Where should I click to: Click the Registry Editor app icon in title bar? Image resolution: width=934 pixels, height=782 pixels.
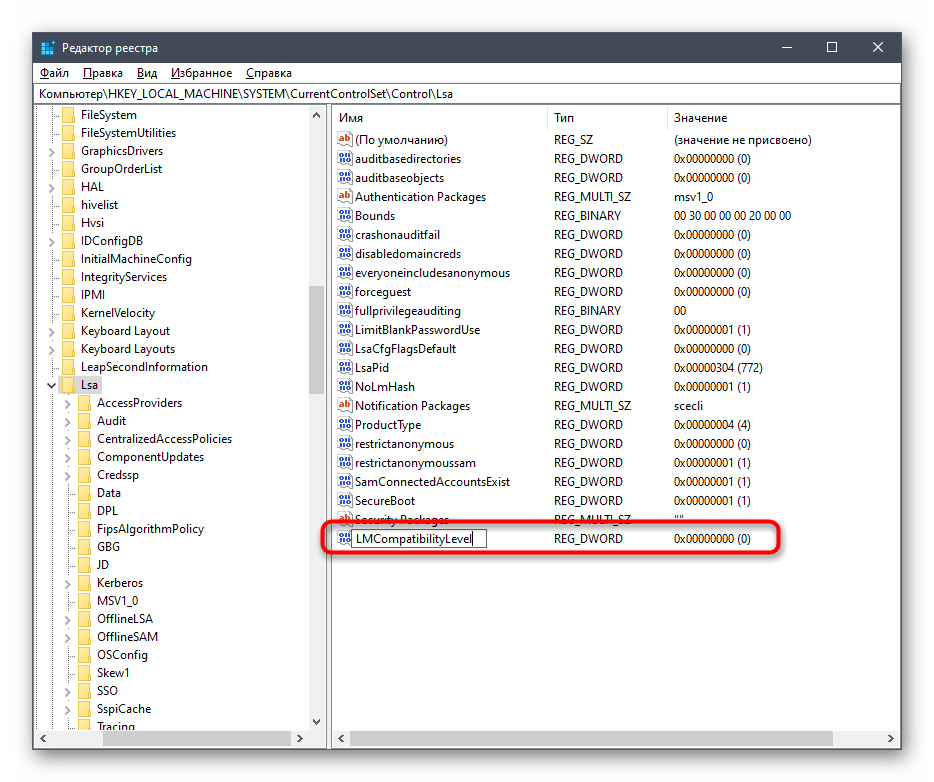(x=48, y=48)
